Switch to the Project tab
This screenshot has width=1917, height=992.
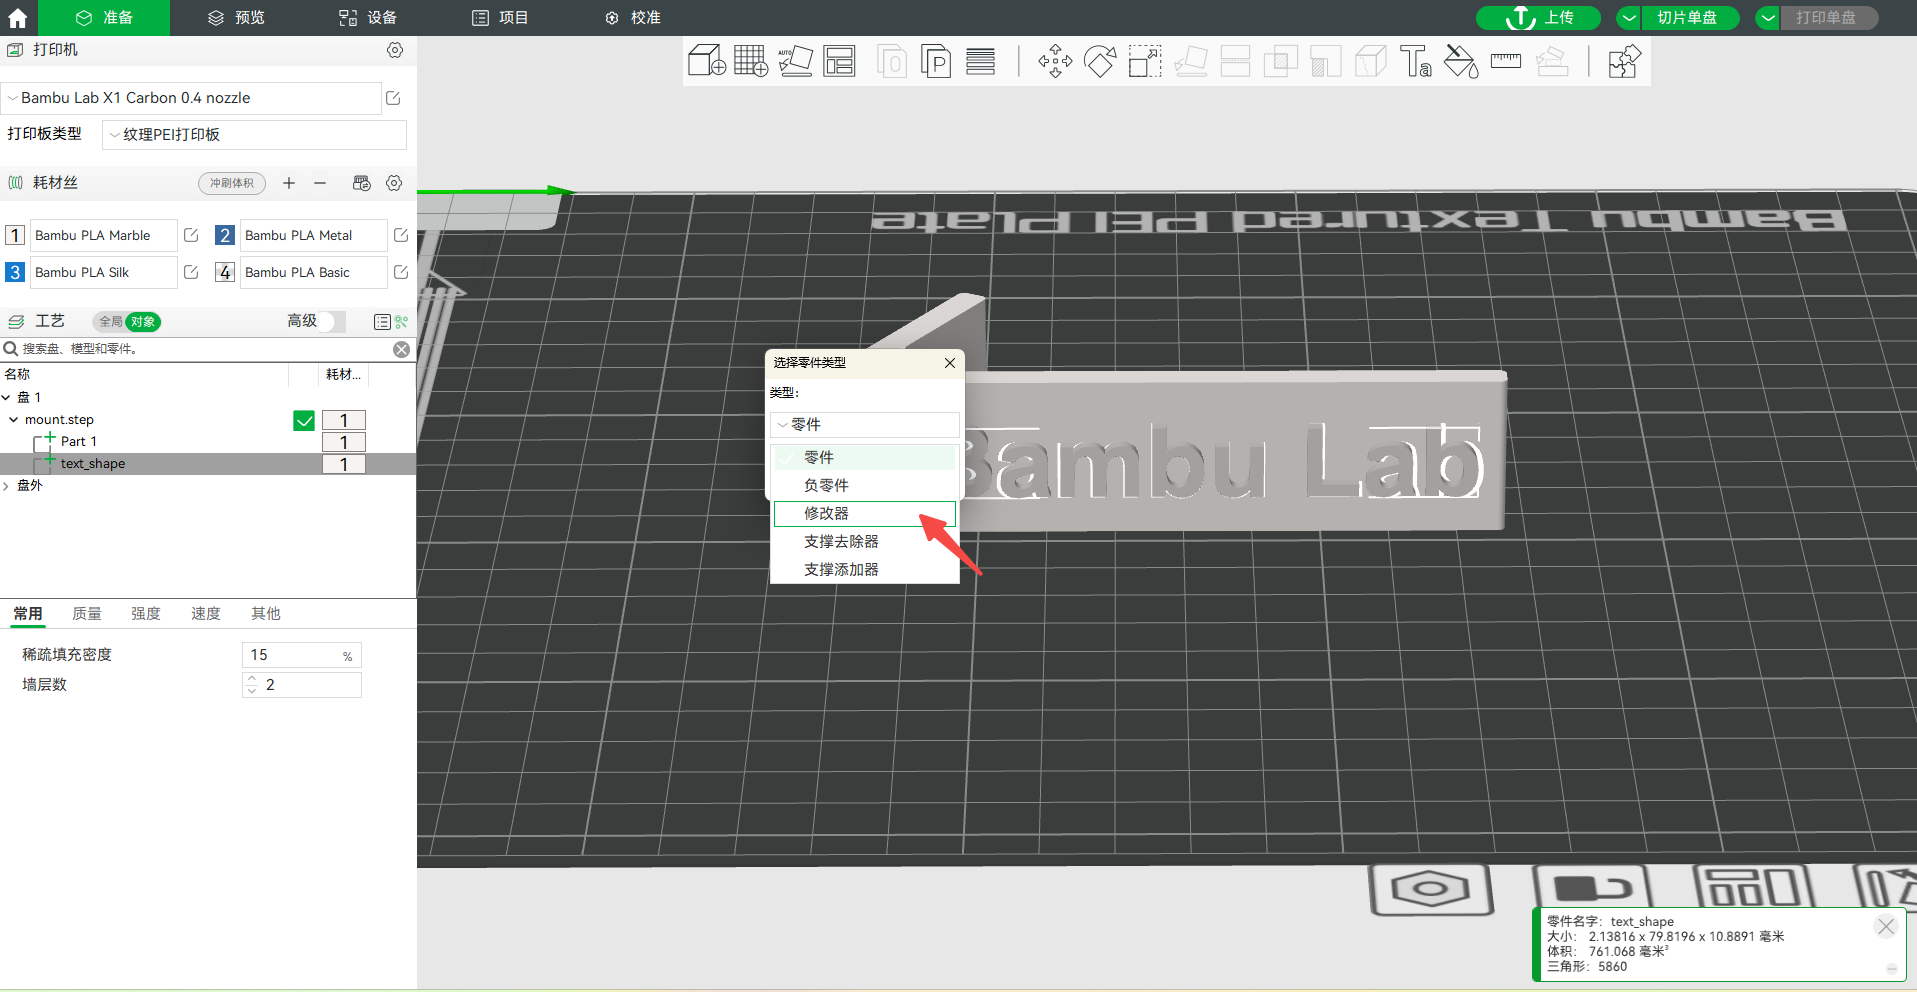pyautogui.click(x=500, y=18)
